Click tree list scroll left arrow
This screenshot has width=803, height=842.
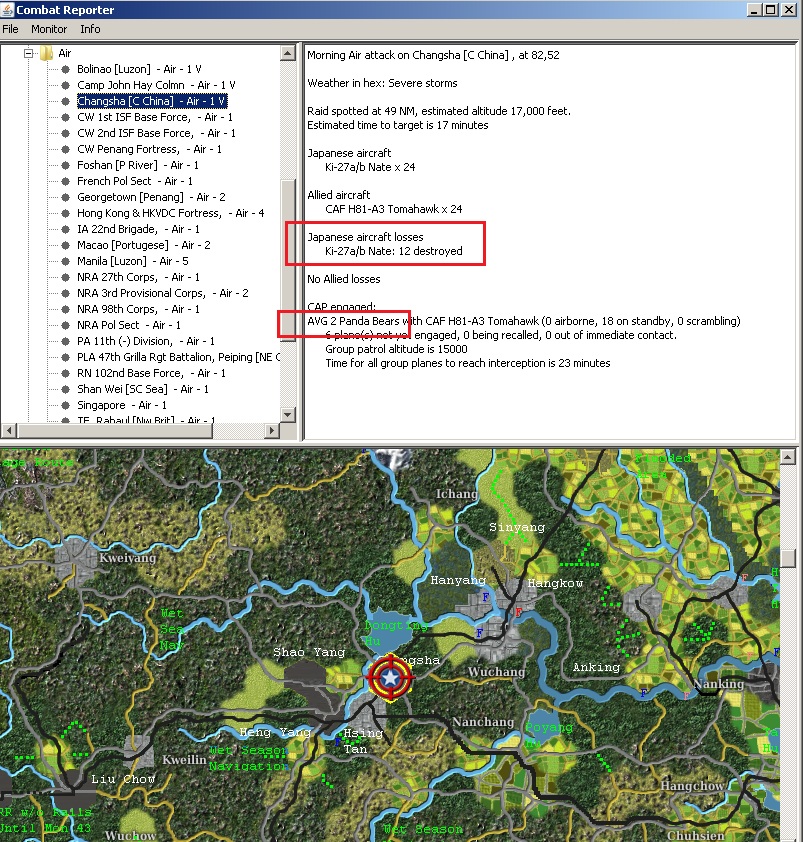tap(9, 430)
